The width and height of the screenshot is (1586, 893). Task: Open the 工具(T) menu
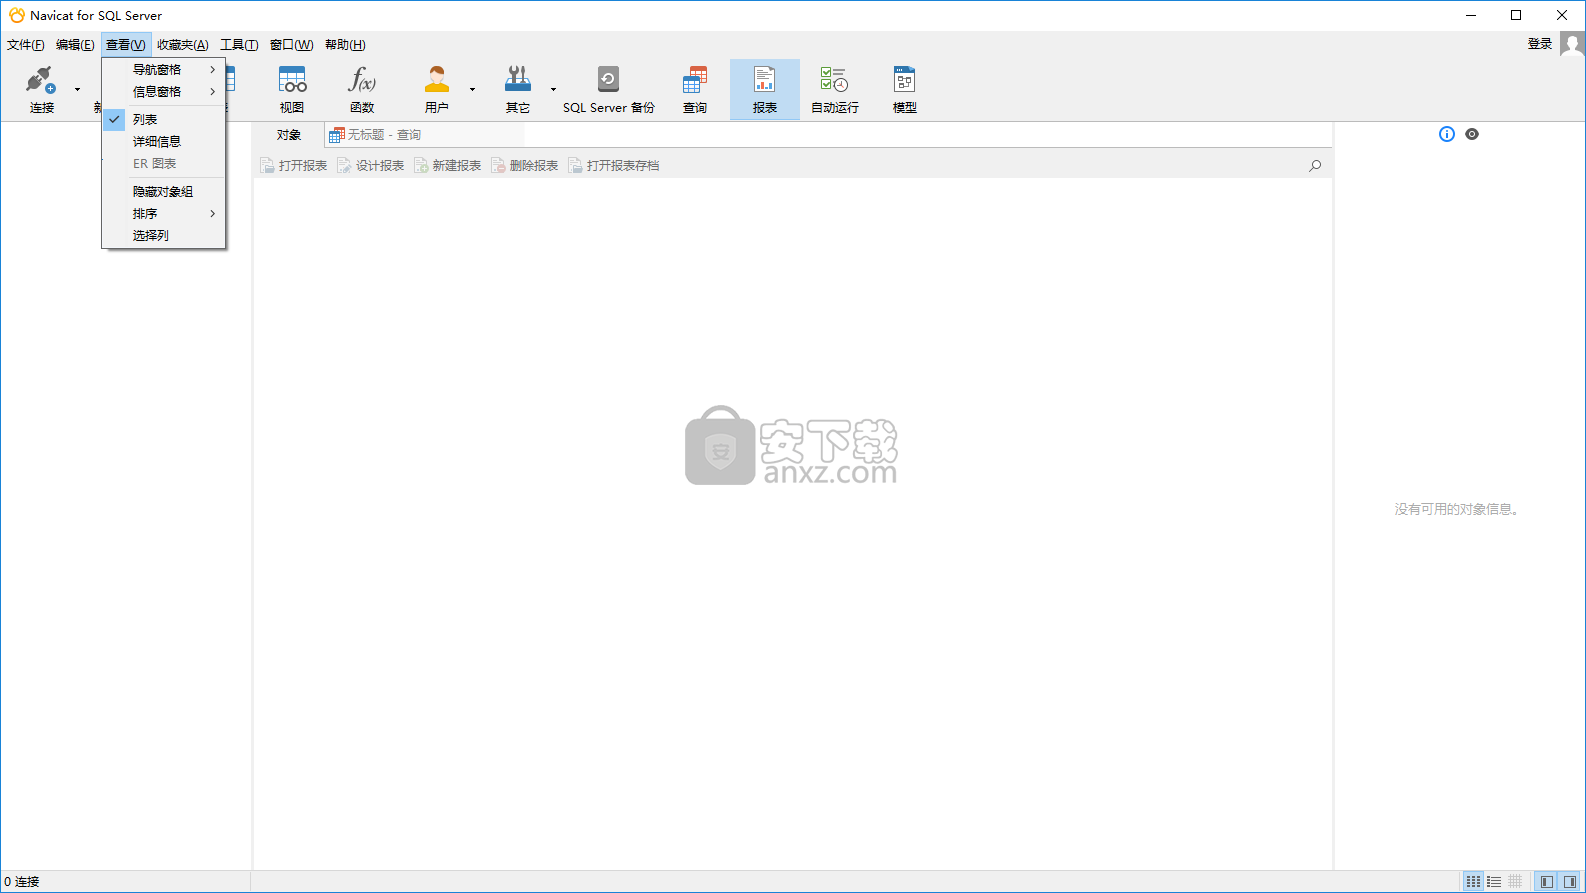coord(239,45)
